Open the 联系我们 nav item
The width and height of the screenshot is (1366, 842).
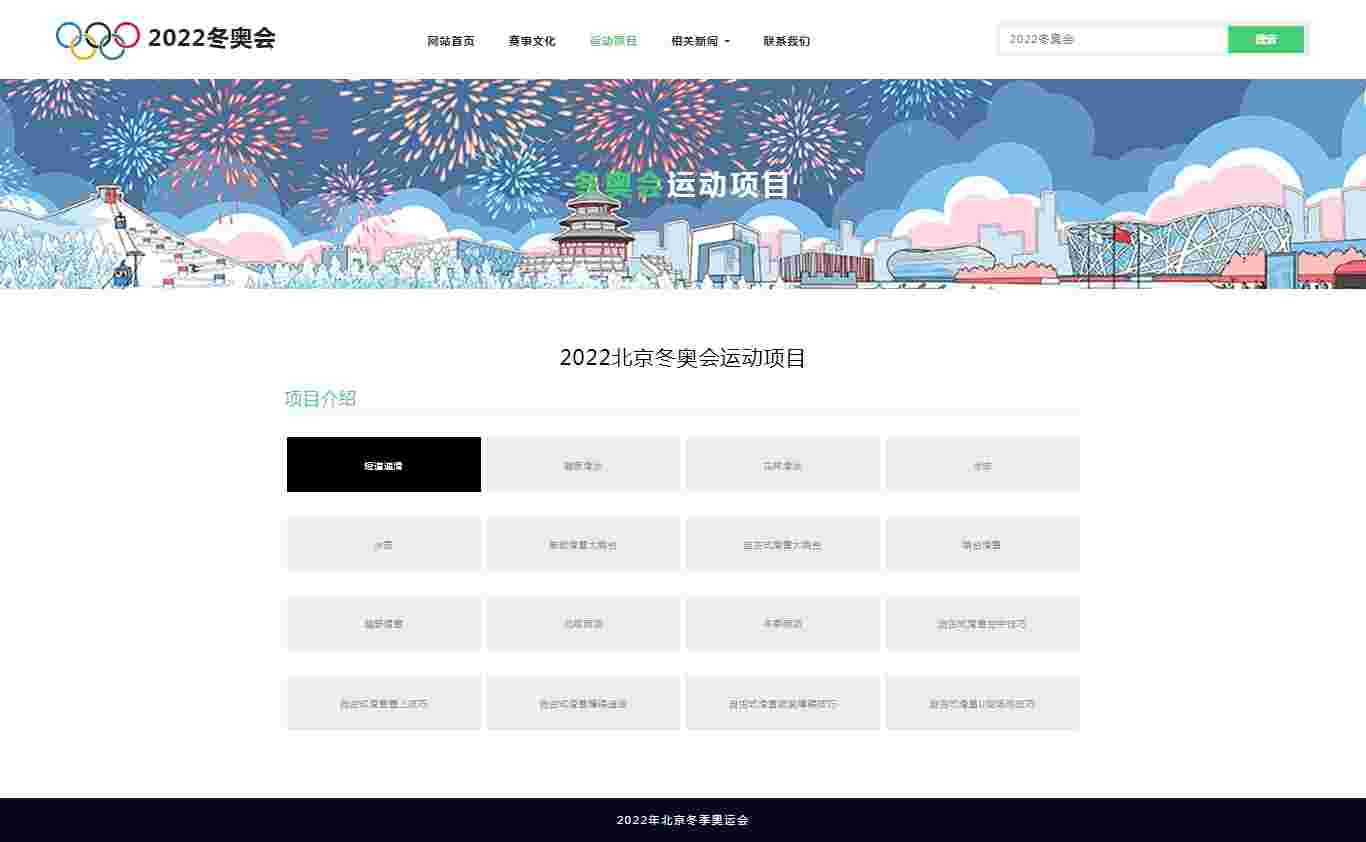[x=787, y=41]
